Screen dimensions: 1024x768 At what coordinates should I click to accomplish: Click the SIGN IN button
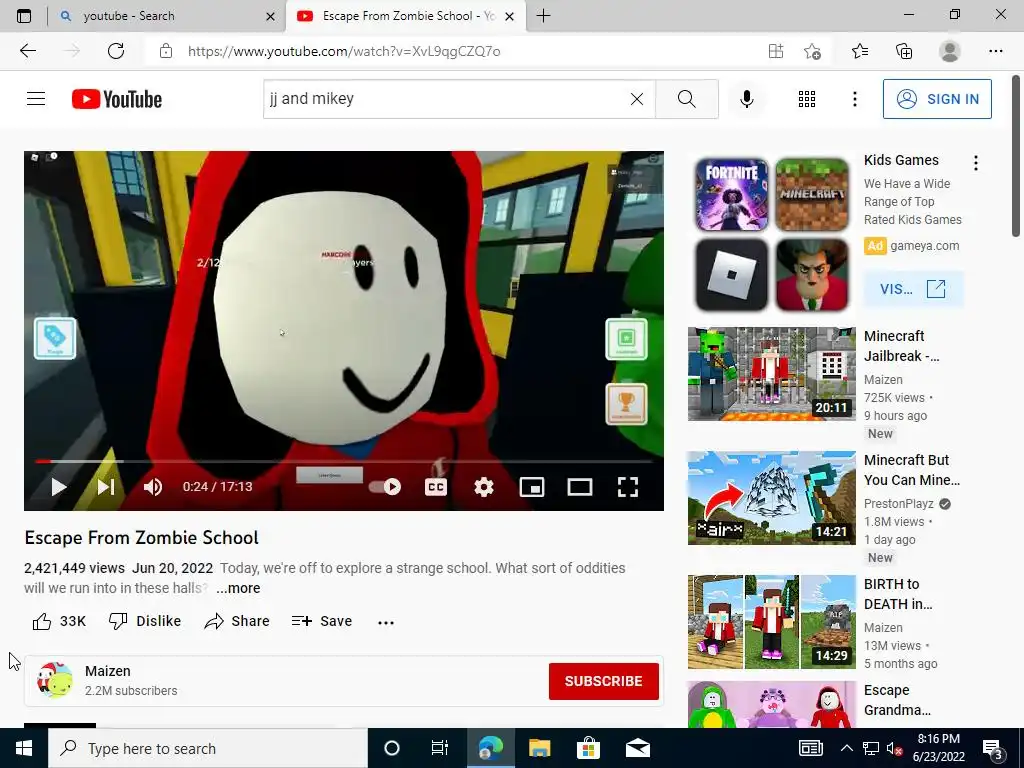coord(937,99)
